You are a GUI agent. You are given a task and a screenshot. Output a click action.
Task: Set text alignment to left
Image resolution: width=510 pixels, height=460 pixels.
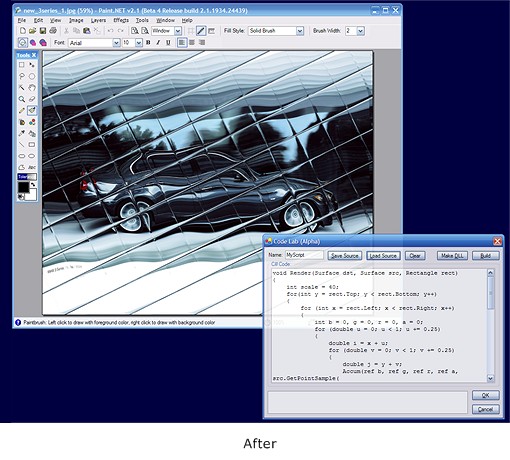182,43
